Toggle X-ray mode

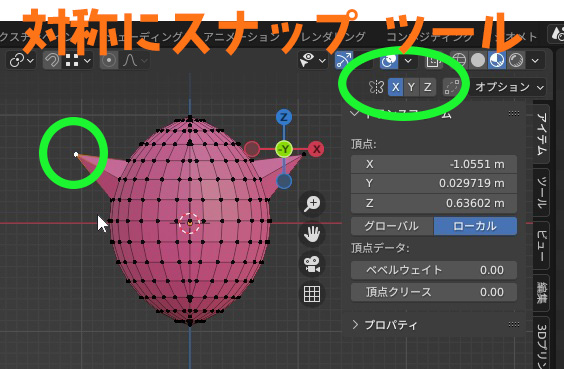point(433,61)
